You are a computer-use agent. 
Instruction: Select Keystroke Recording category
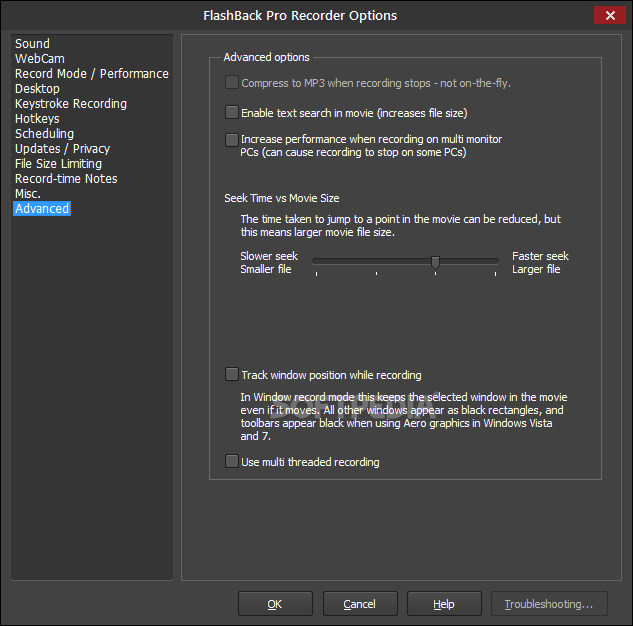tap(70, 104)
